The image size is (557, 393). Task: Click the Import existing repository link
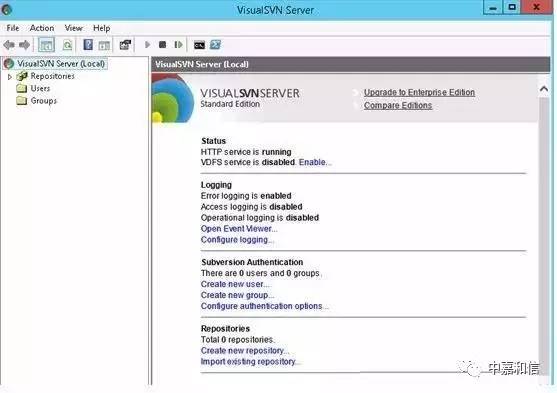tap(250, 361)
